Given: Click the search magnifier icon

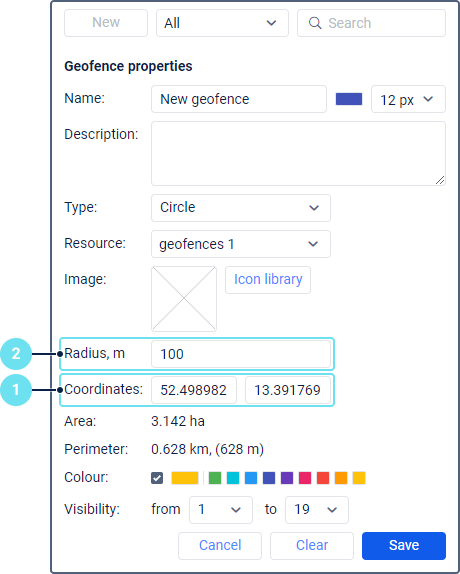Looking at the screenshot, I should click(315, 23).
